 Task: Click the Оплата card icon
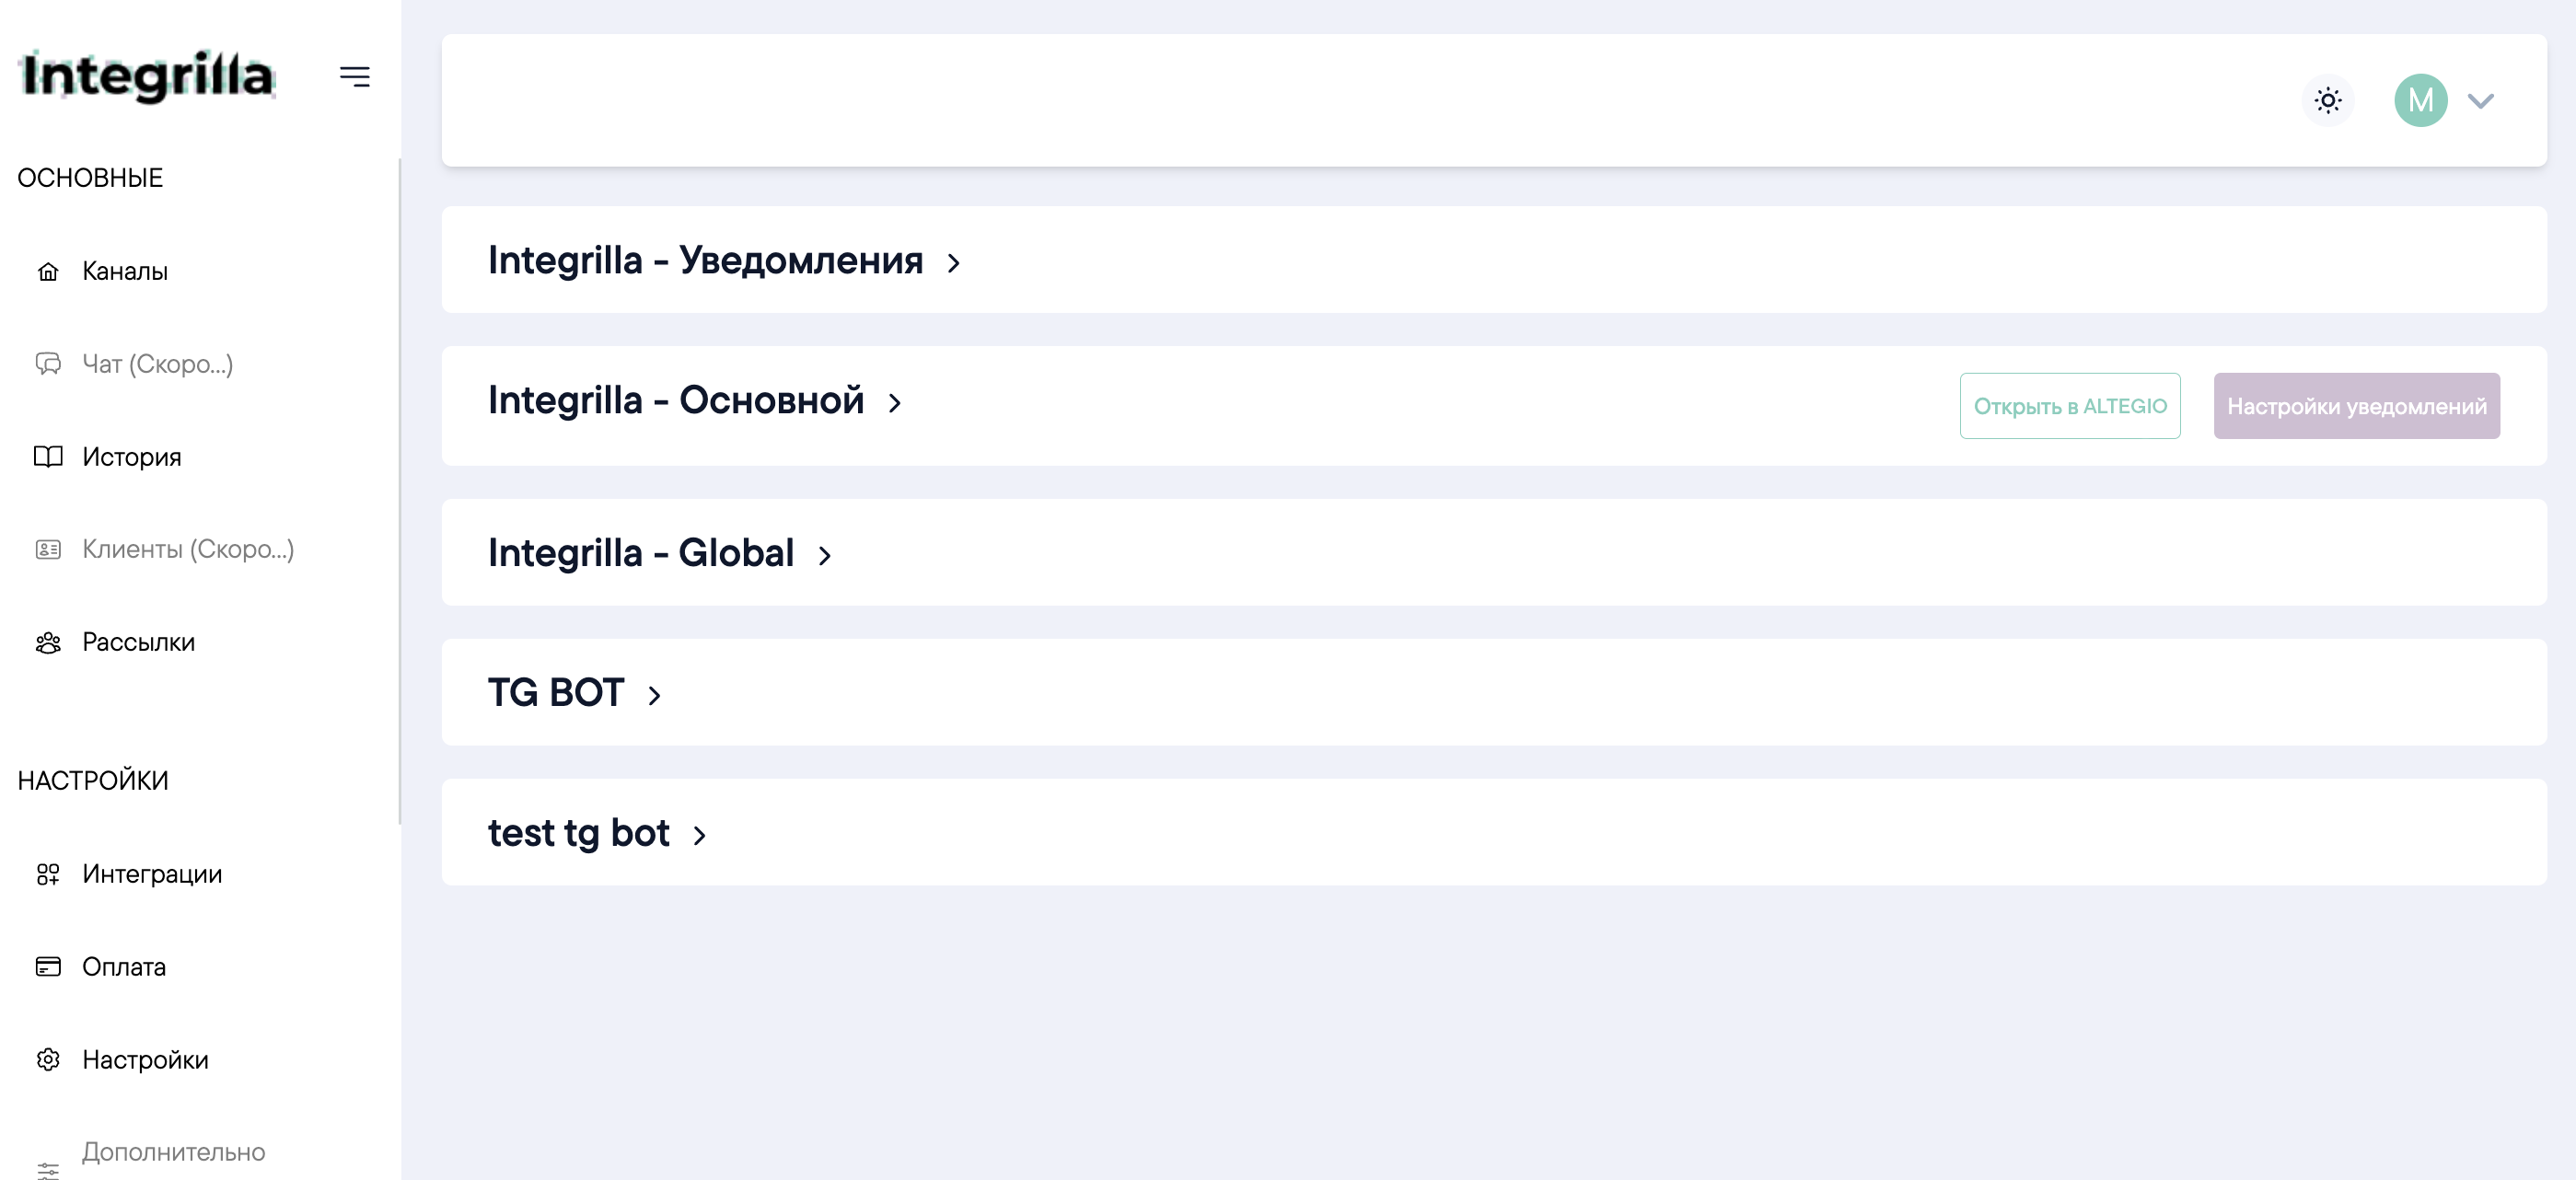pyautogui.click(x=48, y=967)
